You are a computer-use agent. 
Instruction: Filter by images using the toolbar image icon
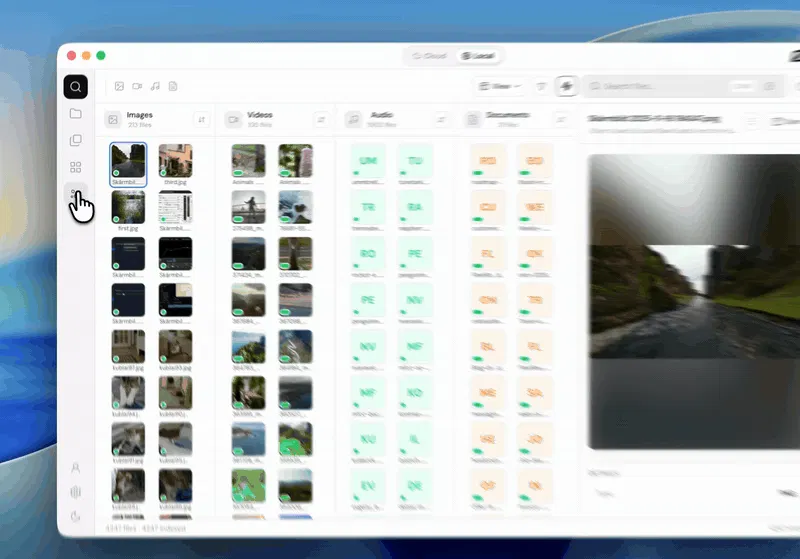(x=119, y=86)
